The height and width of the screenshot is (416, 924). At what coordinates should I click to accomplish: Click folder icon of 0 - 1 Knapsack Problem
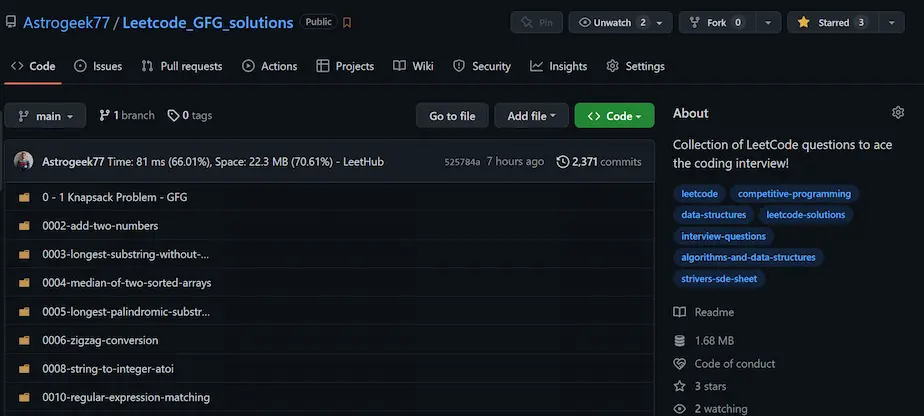tap(24, 197)
